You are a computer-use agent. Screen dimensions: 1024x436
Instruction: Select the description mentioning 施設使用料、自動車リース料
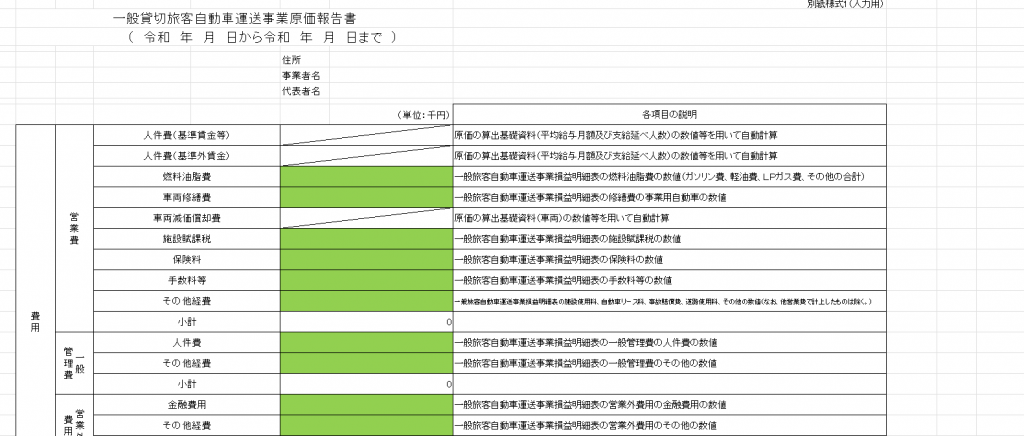(x=669, y=302)
